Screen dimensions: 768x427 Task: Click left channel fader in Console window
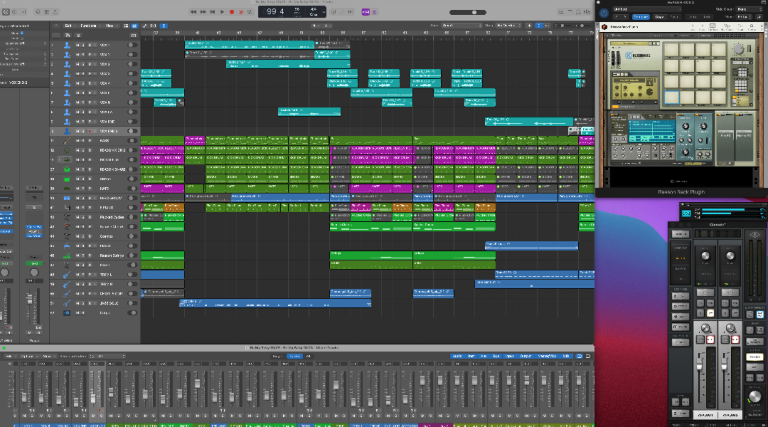[700, 365]
